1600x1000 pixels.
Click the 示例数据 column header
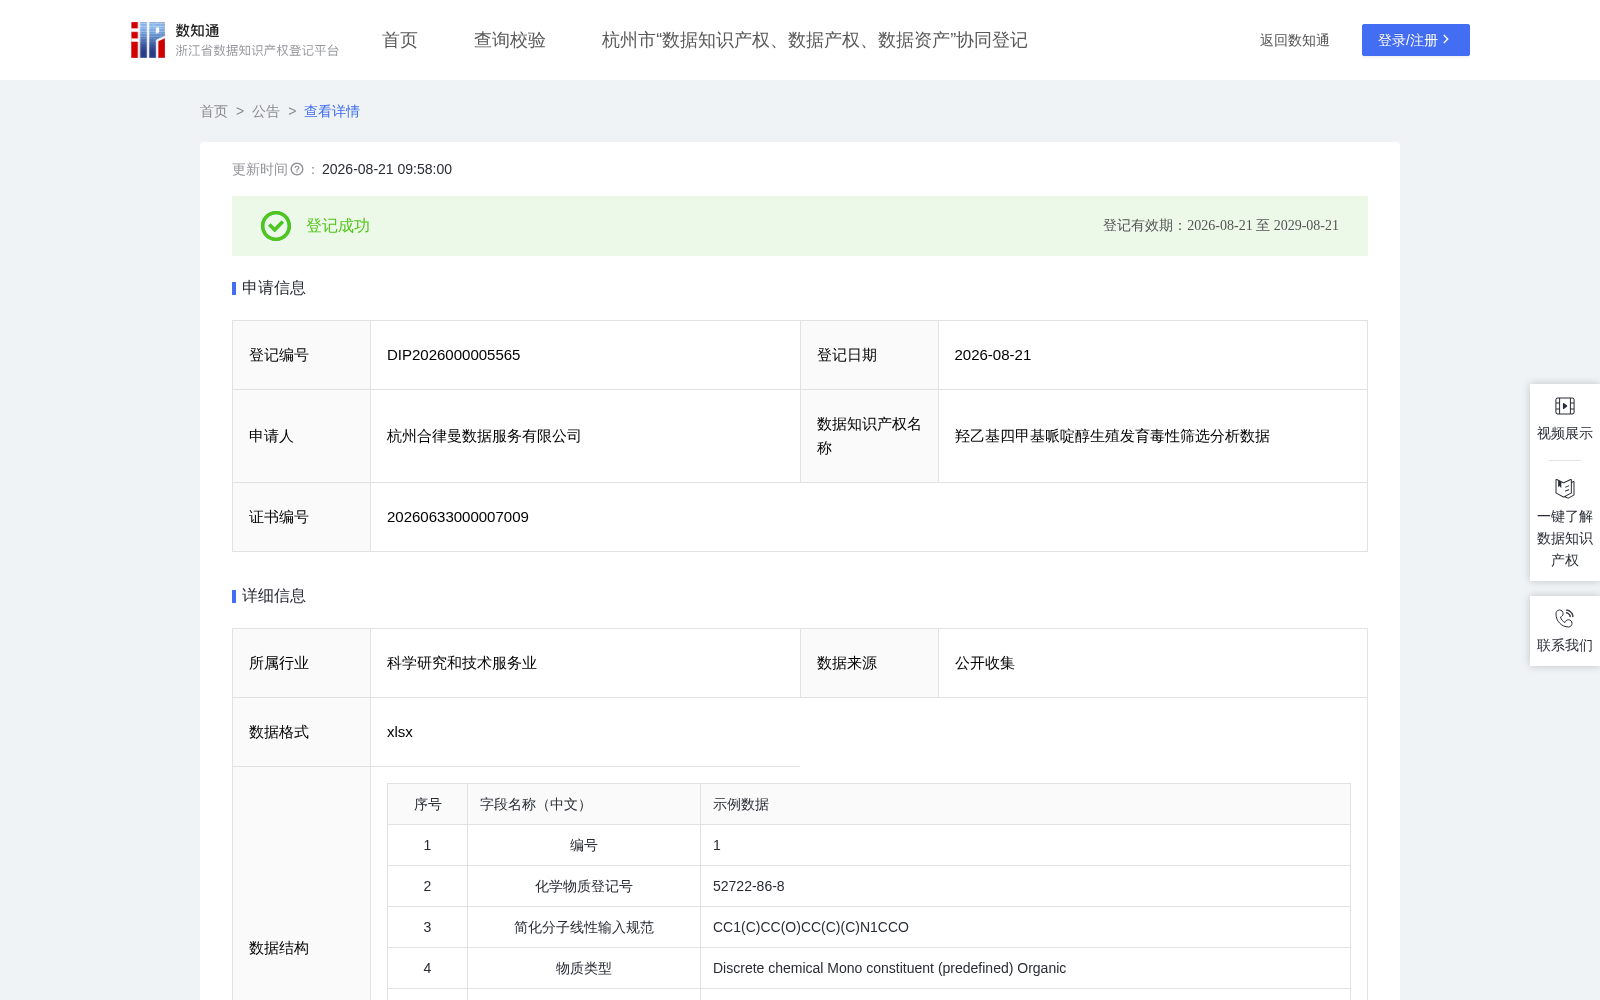(1025, 804)
